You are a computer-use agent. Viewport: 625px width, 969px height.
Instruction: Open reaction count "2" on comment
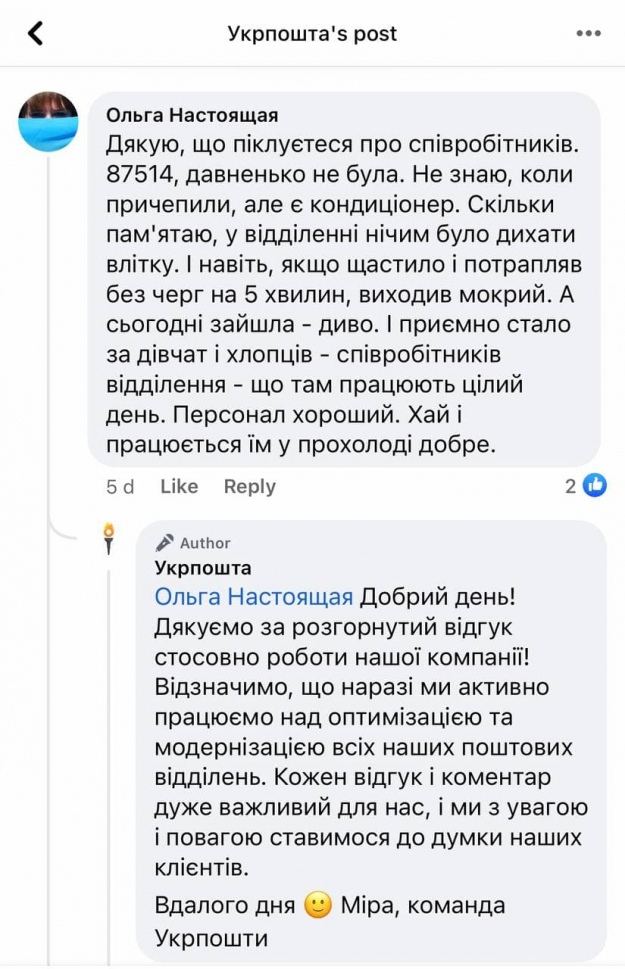coord(571,486)
